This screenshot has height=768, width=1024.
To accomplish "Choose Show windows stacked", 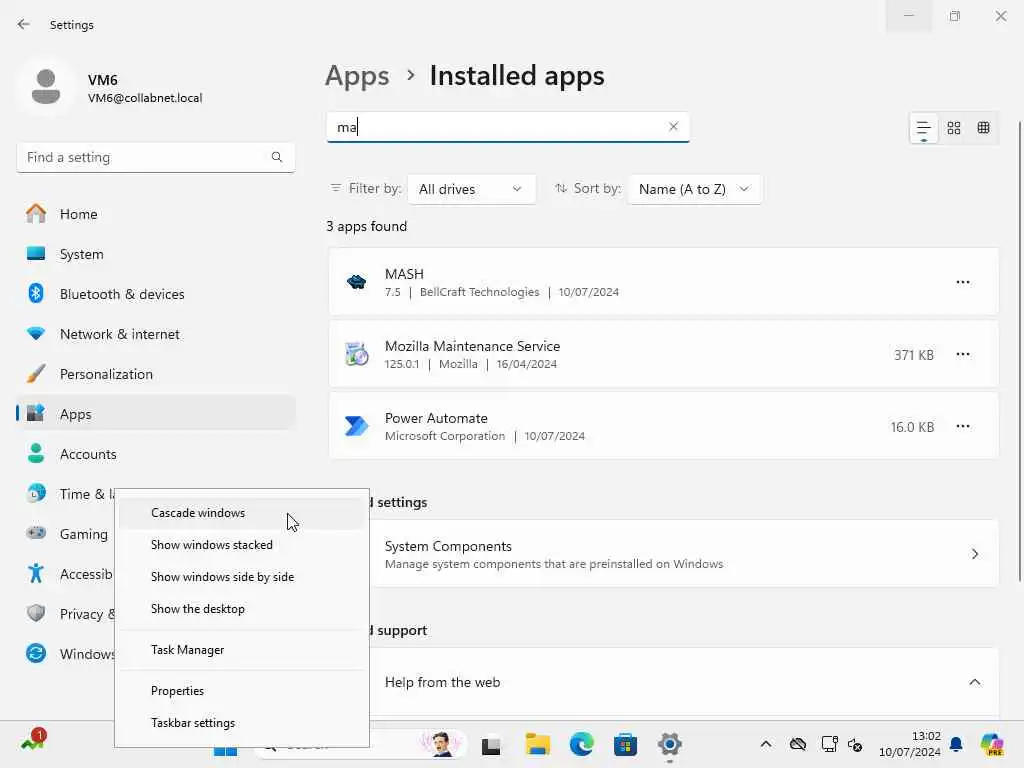I will click(x=242, y=545).
